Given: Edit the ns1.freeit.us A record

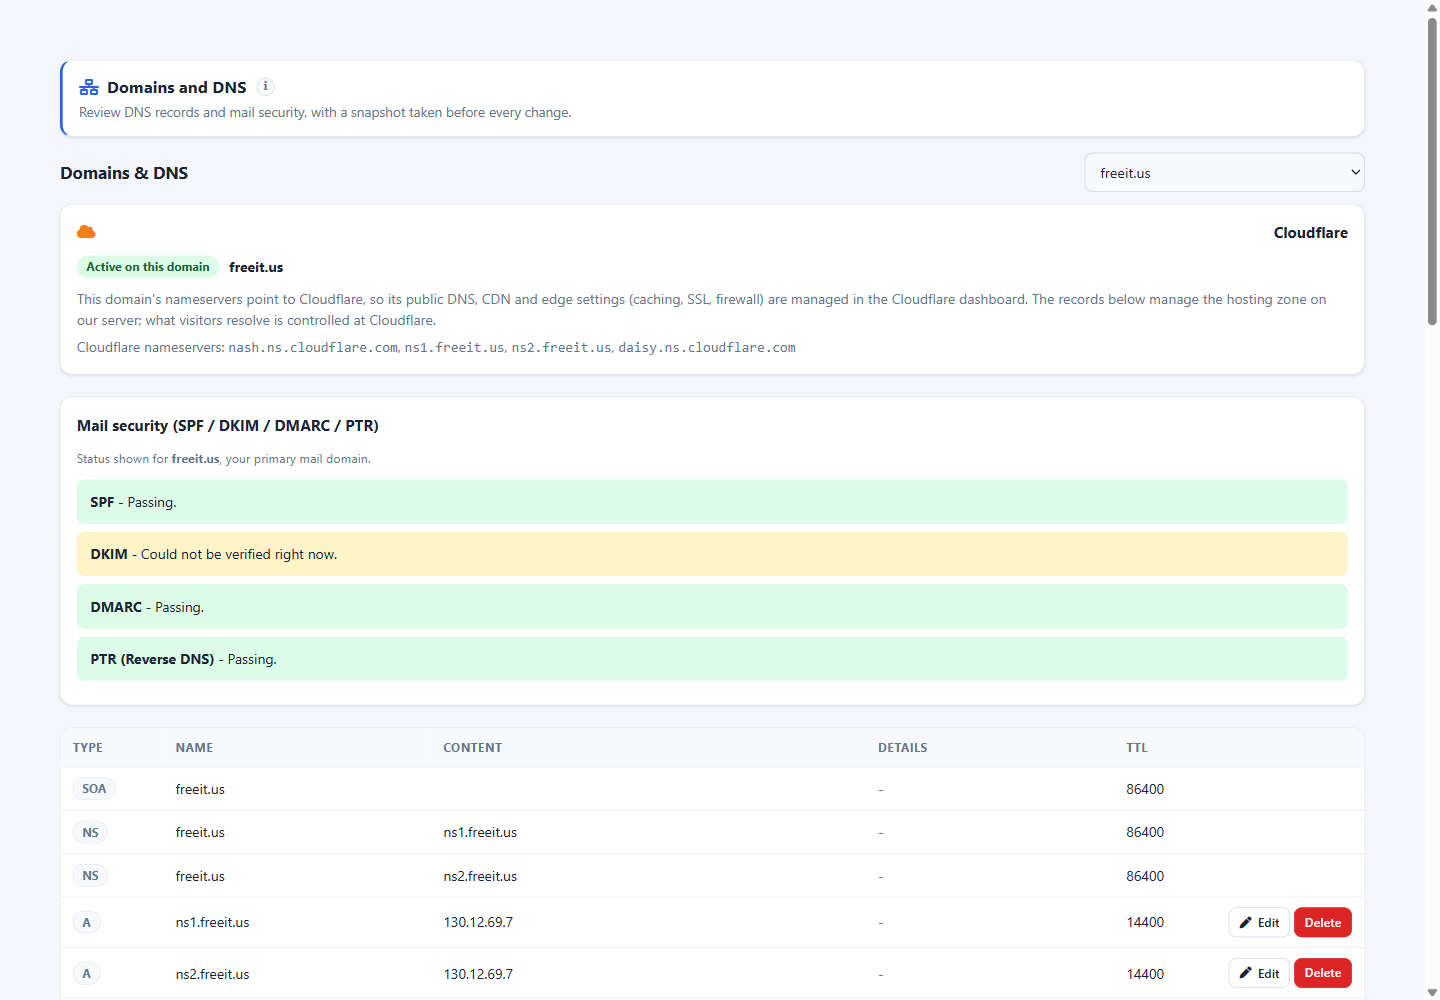Looking at the screenshot, I should (x=1259, y=923).
